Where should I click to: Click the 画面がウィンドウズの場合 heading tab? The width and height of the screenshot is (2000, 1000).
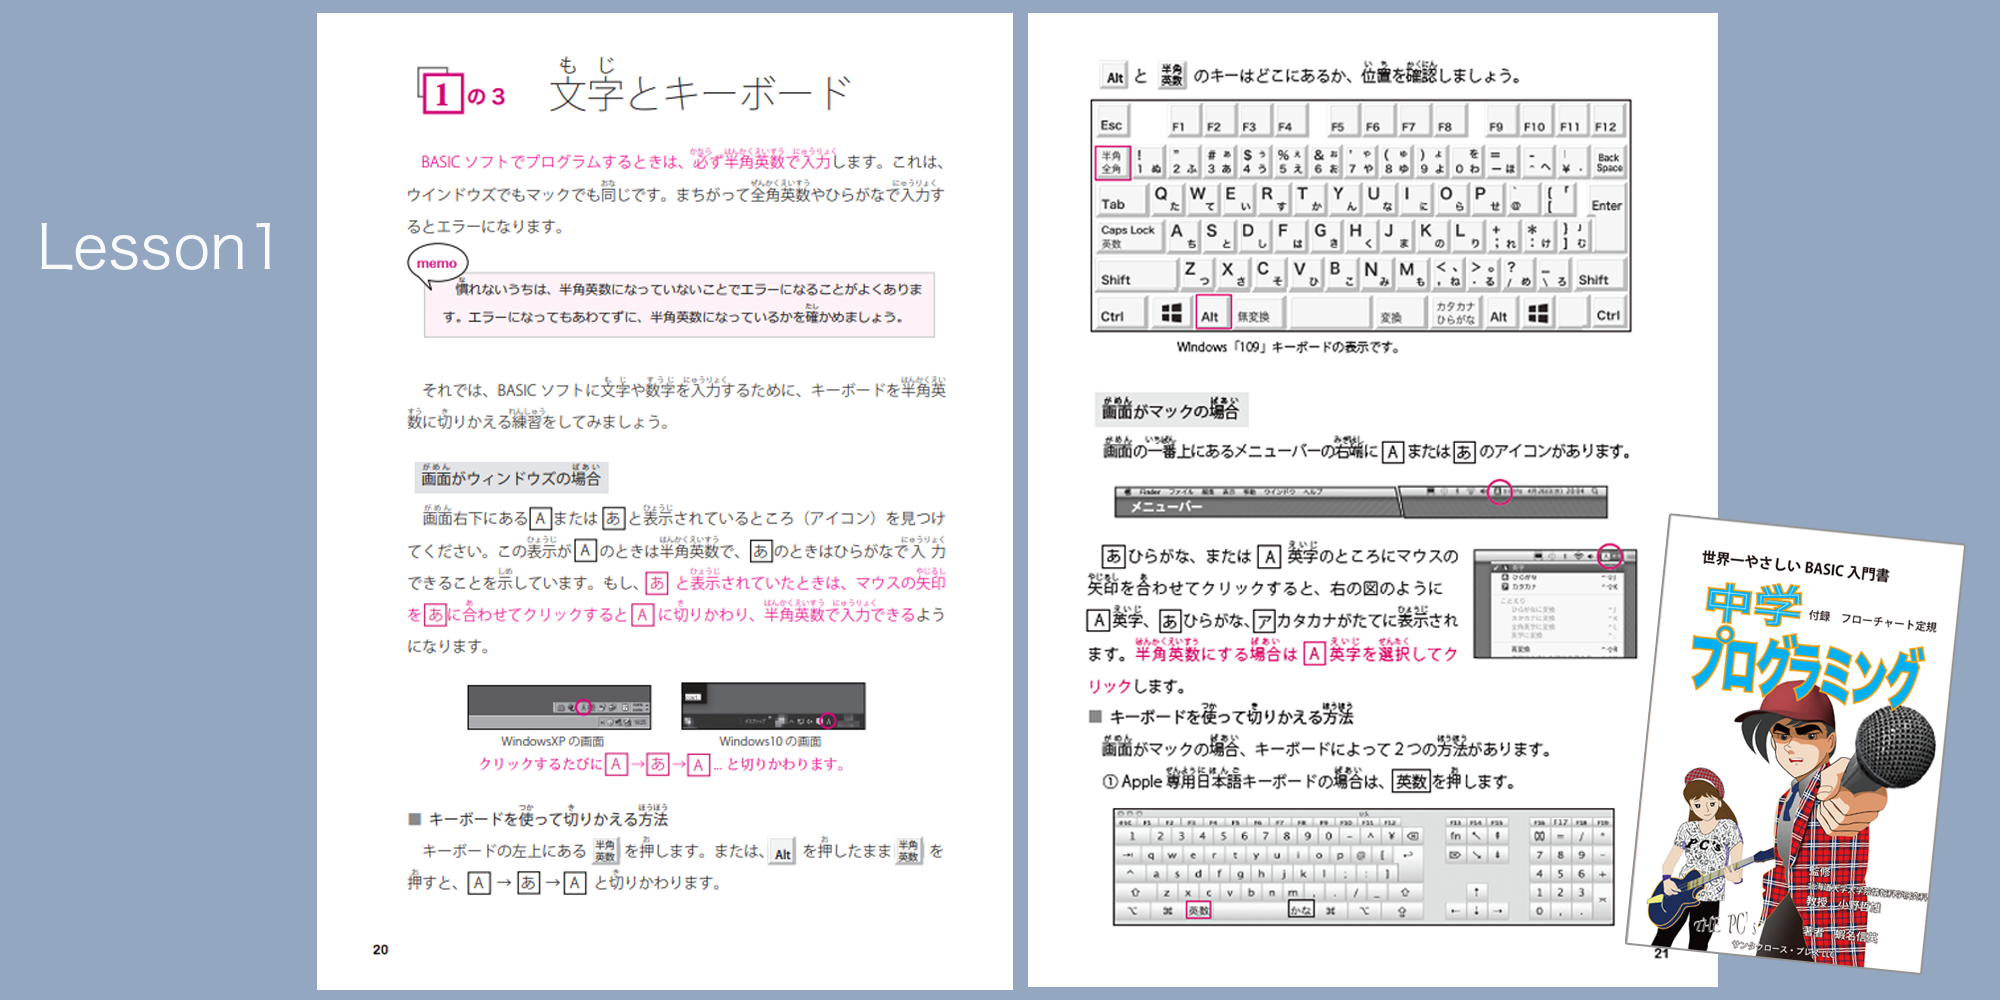click(x=511, y=478)
